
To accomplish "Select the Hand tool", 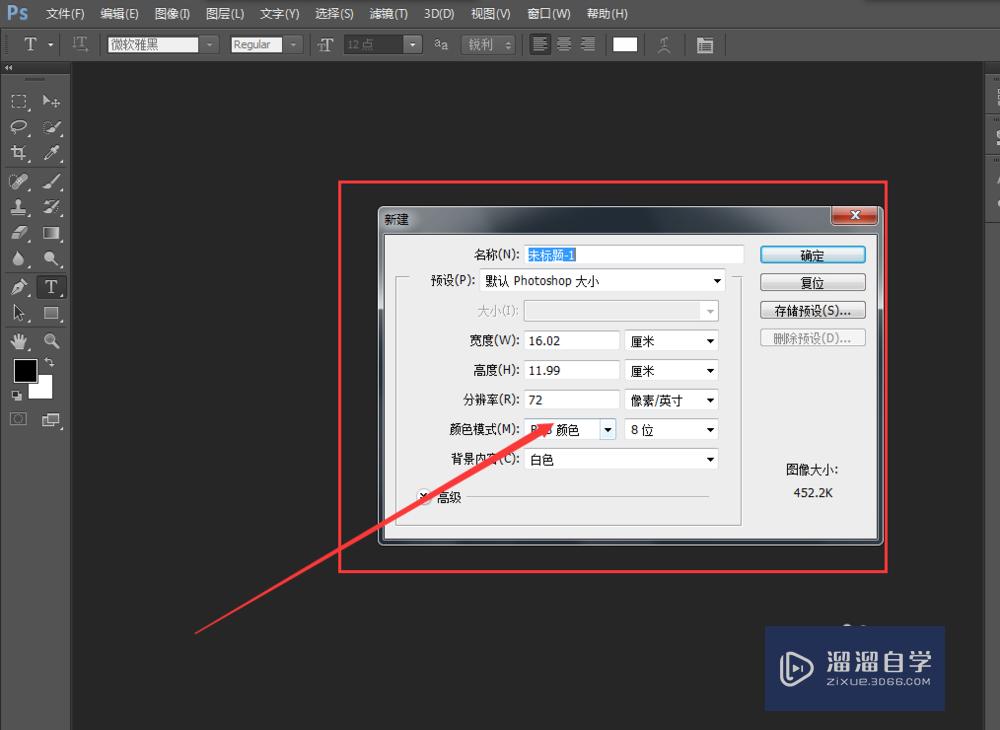I will point(19,341).
